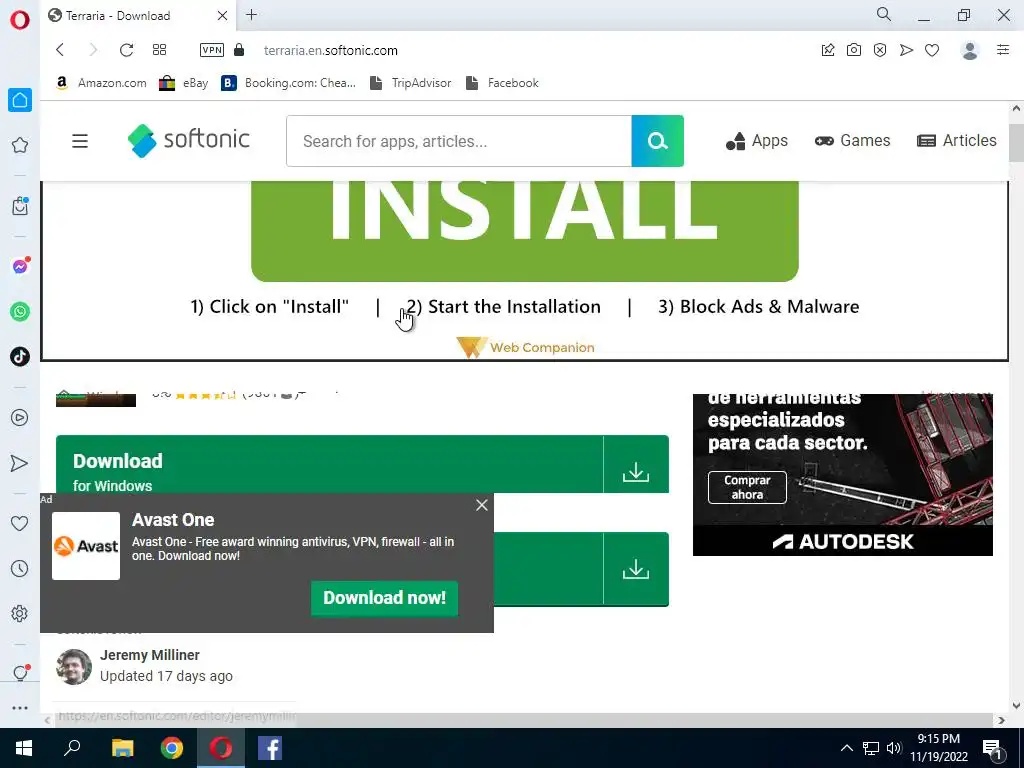
Task: Open sidebar Player icon
Action: 20,417
